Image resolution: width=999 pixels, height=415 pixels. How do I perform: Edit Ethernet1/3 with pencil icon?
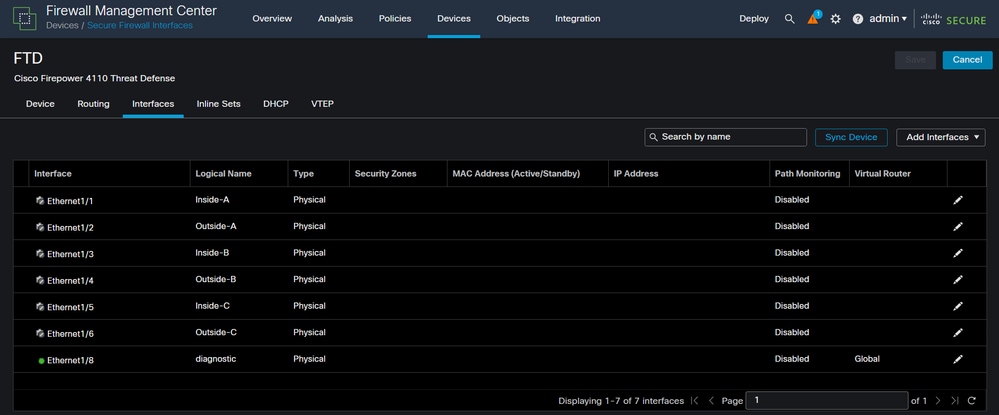point(958,253)
